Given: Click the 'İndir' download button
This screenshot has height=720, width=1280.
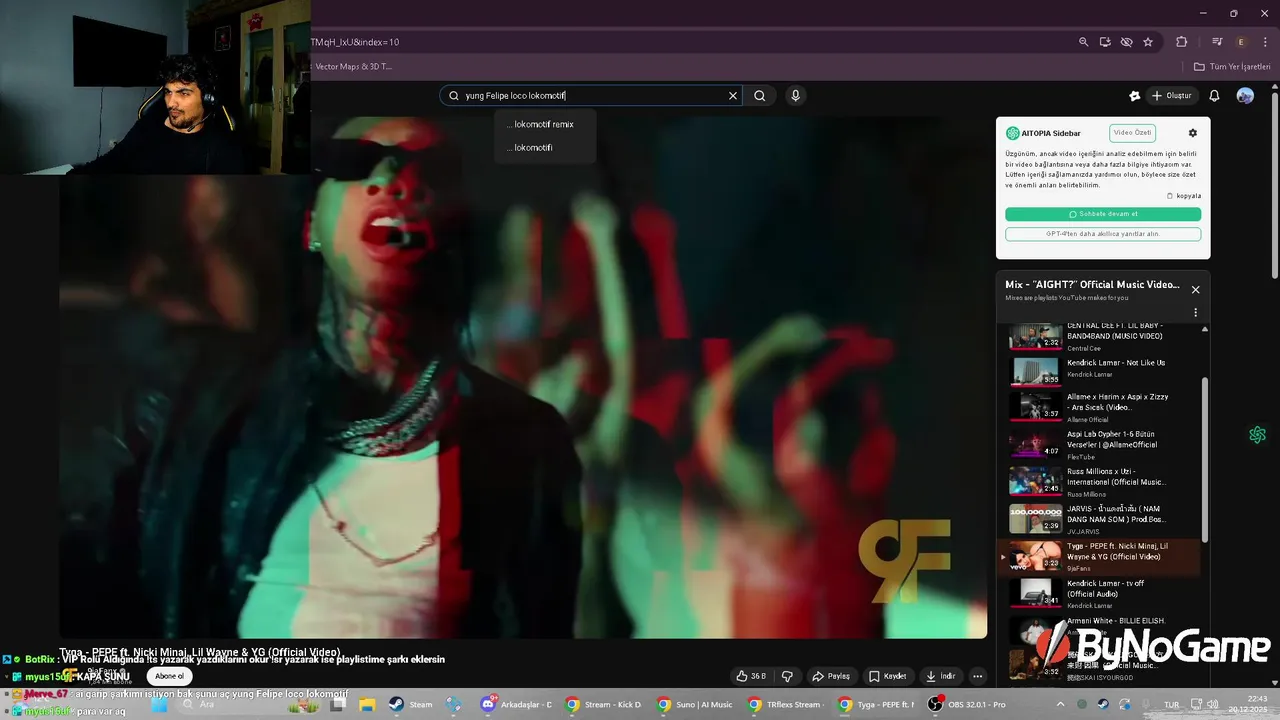Looking at the screenshot, I should click(x=941, y=676).
